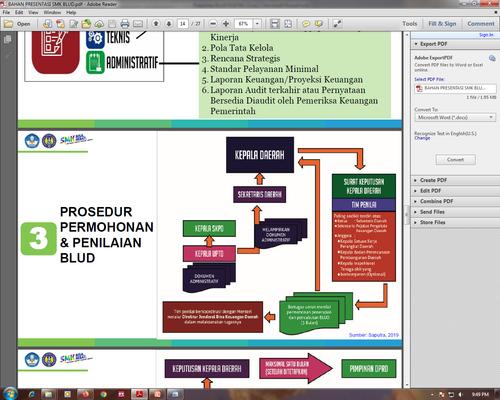This screenshot has height=400, width=500.
Task: Click the selected PDF file field
Action: tap(455, 88)
